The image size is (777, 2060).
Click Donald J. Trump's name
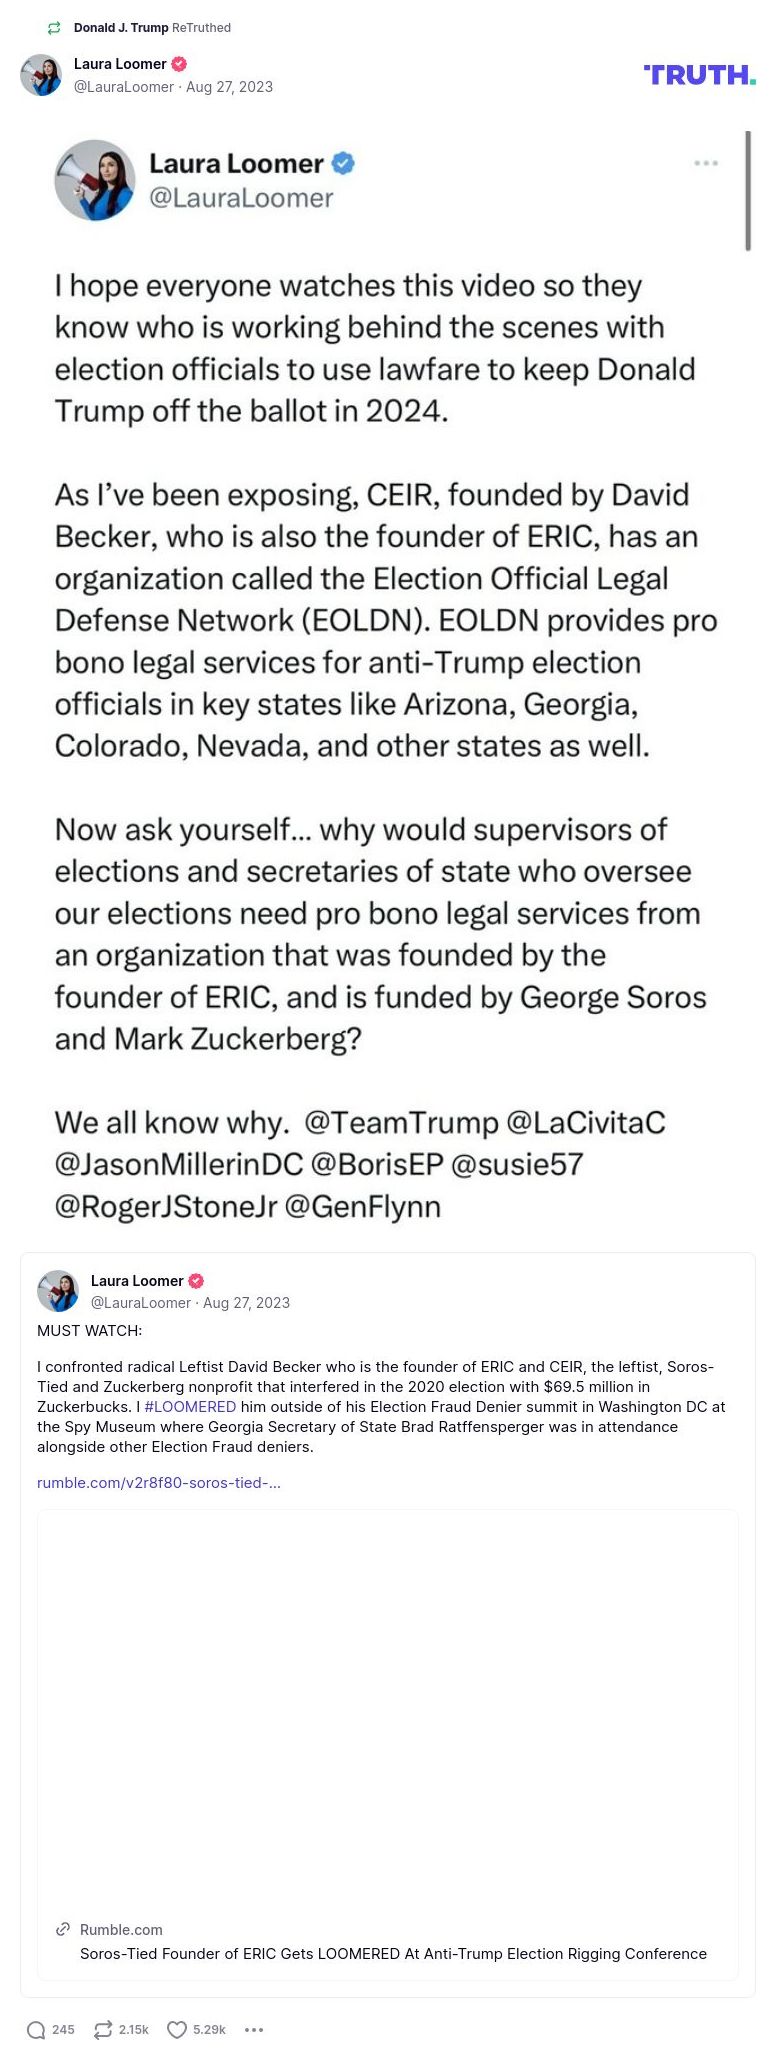tap(121, 28)
